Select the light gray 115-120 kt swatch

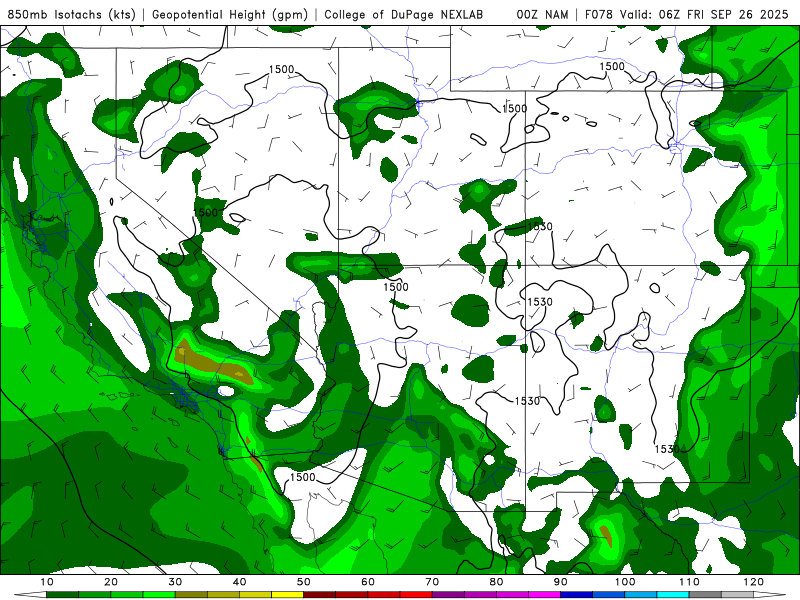737,595
